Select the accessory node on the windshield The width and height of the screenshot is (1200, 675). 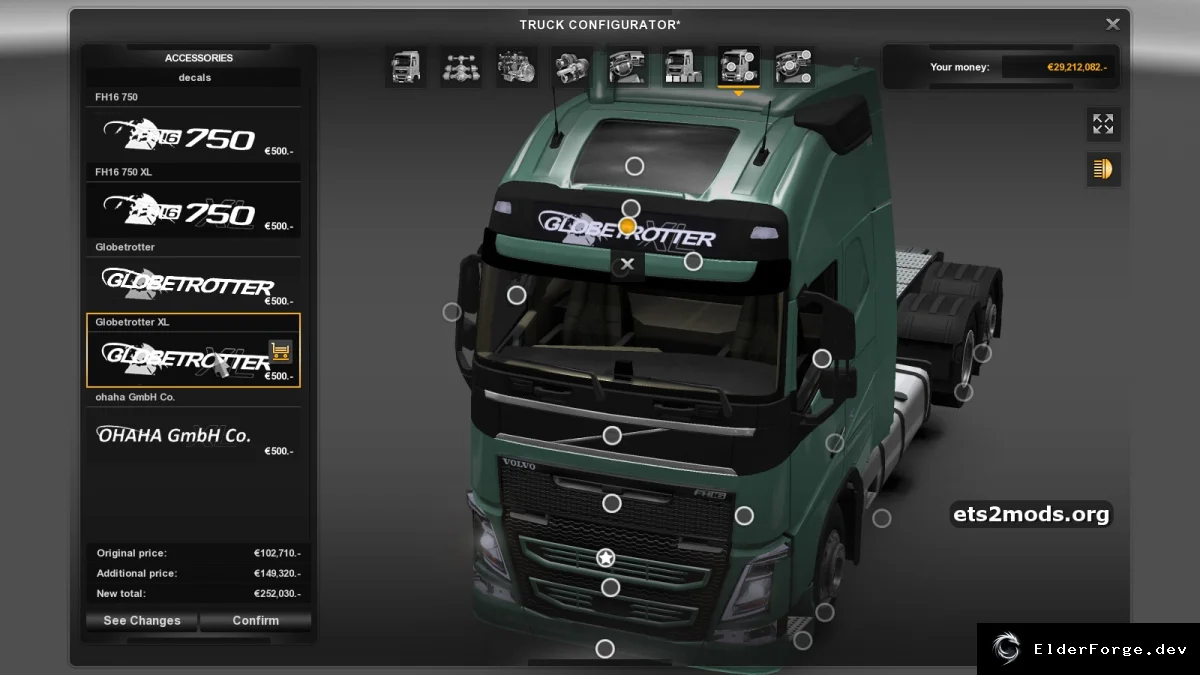pyautogui.click(x=516, y=295)
